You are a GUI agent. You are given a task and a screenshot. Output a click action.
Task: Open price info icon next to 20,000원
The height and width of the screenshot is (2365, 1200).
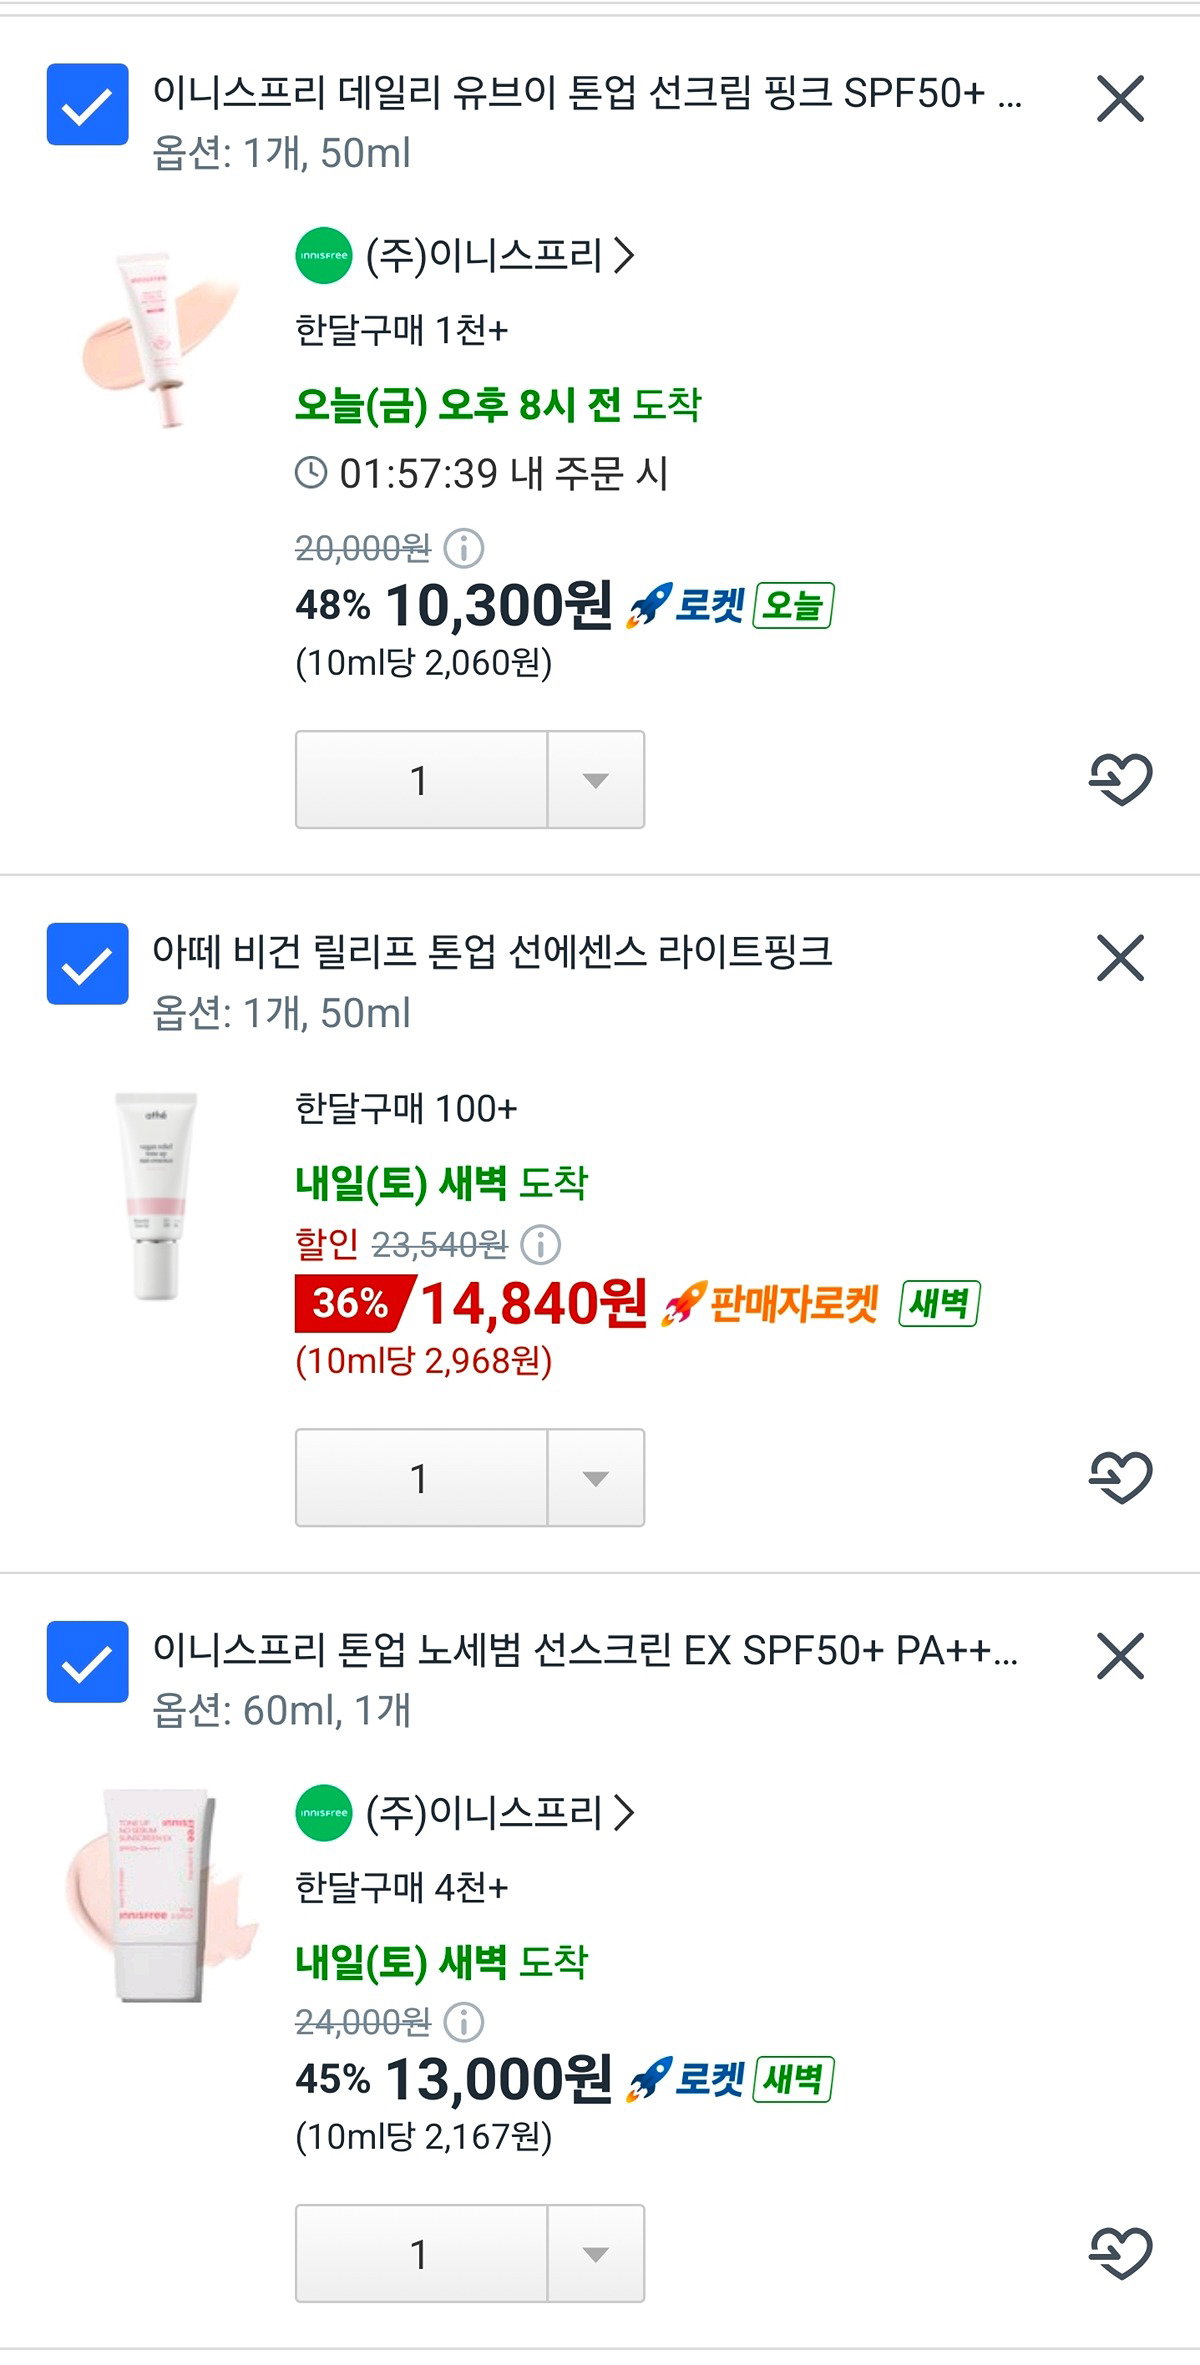pyautogui.click(x=463, y=548)
